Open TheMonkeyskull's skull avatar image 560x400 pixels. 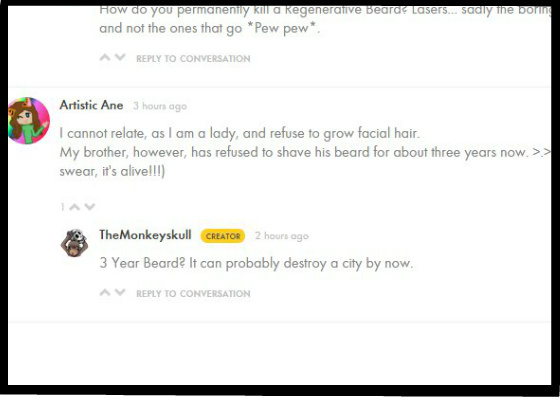coord(74,243)
